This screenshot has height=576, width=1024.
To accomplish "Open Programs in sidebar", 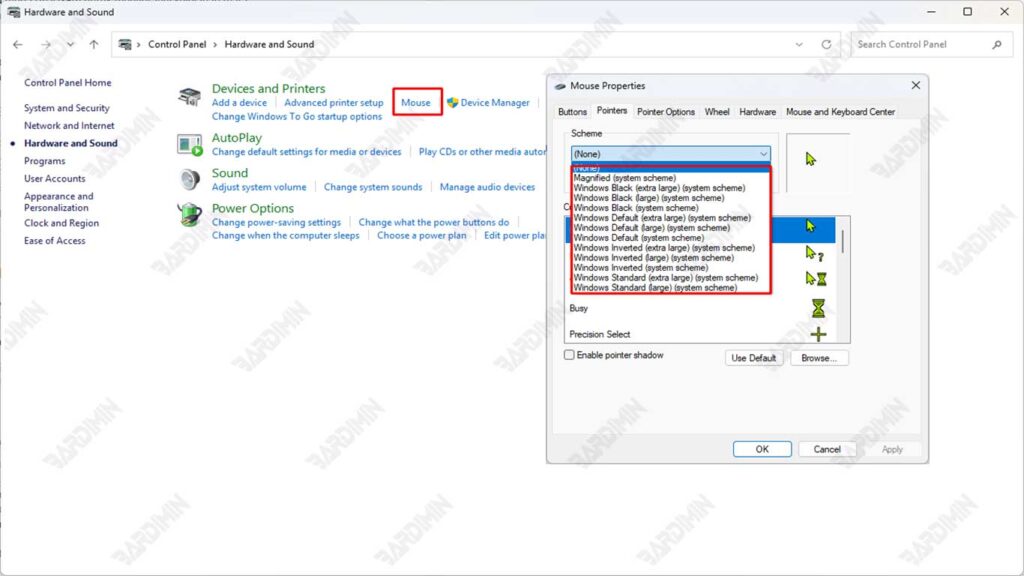I will (44, 161).
